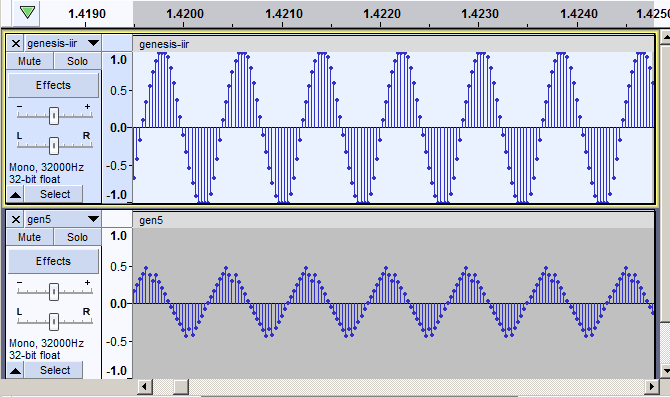Click Select button on genesis-iir track

[x=54, y=194]
